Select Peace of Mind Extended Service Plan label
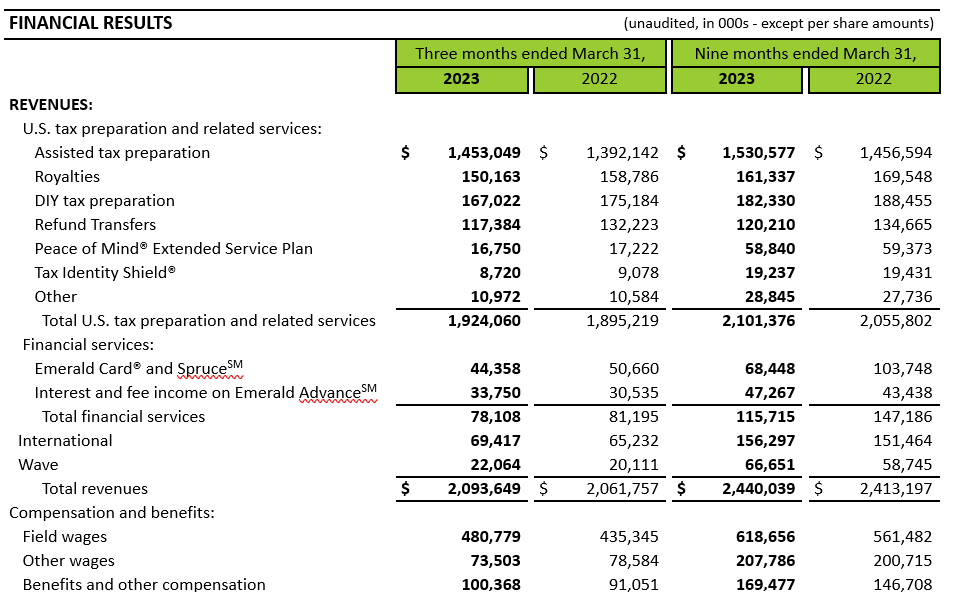This screenshot has width=967, height=592. [173, 249]
